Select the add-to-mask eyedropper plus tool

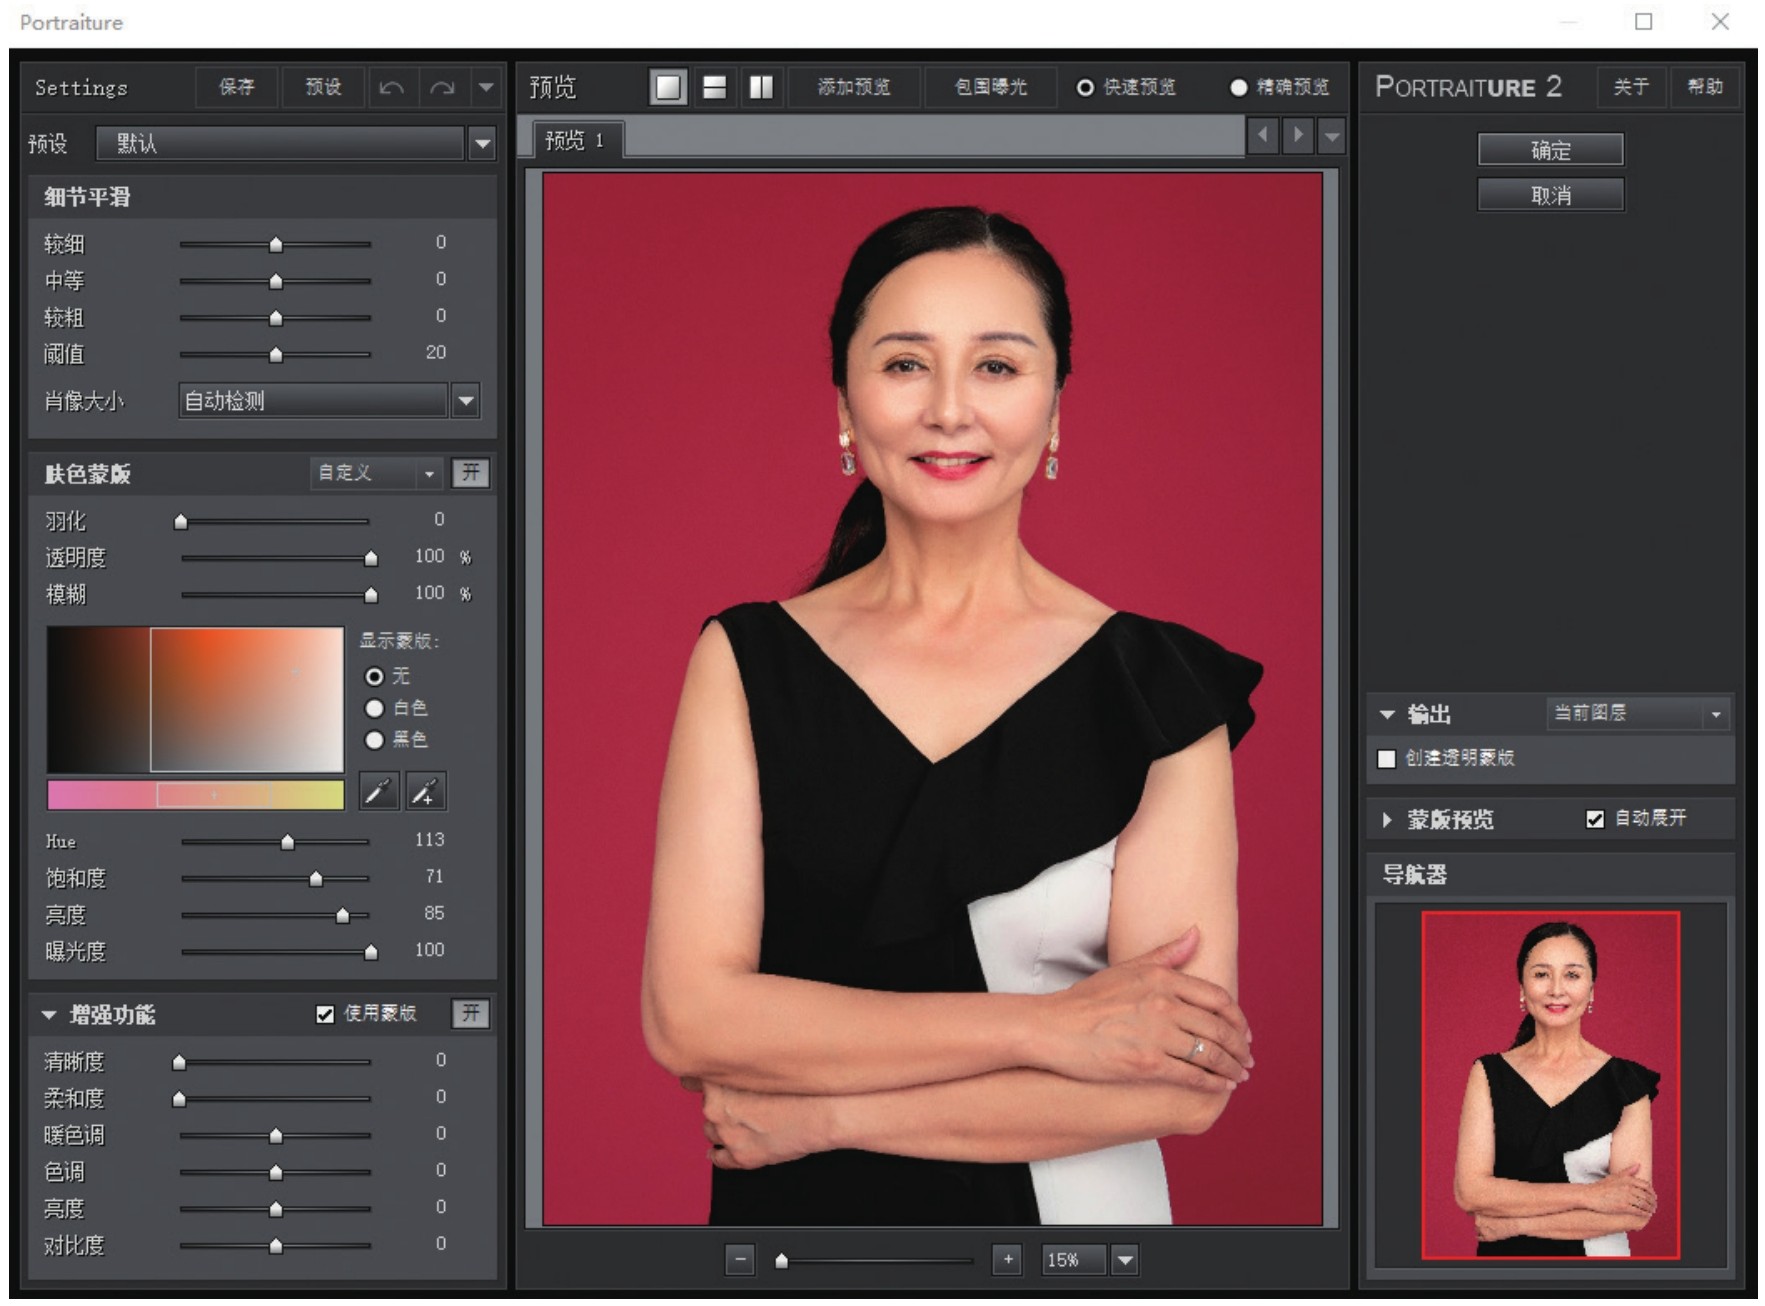pyautogui.click(x=425, y=792)
